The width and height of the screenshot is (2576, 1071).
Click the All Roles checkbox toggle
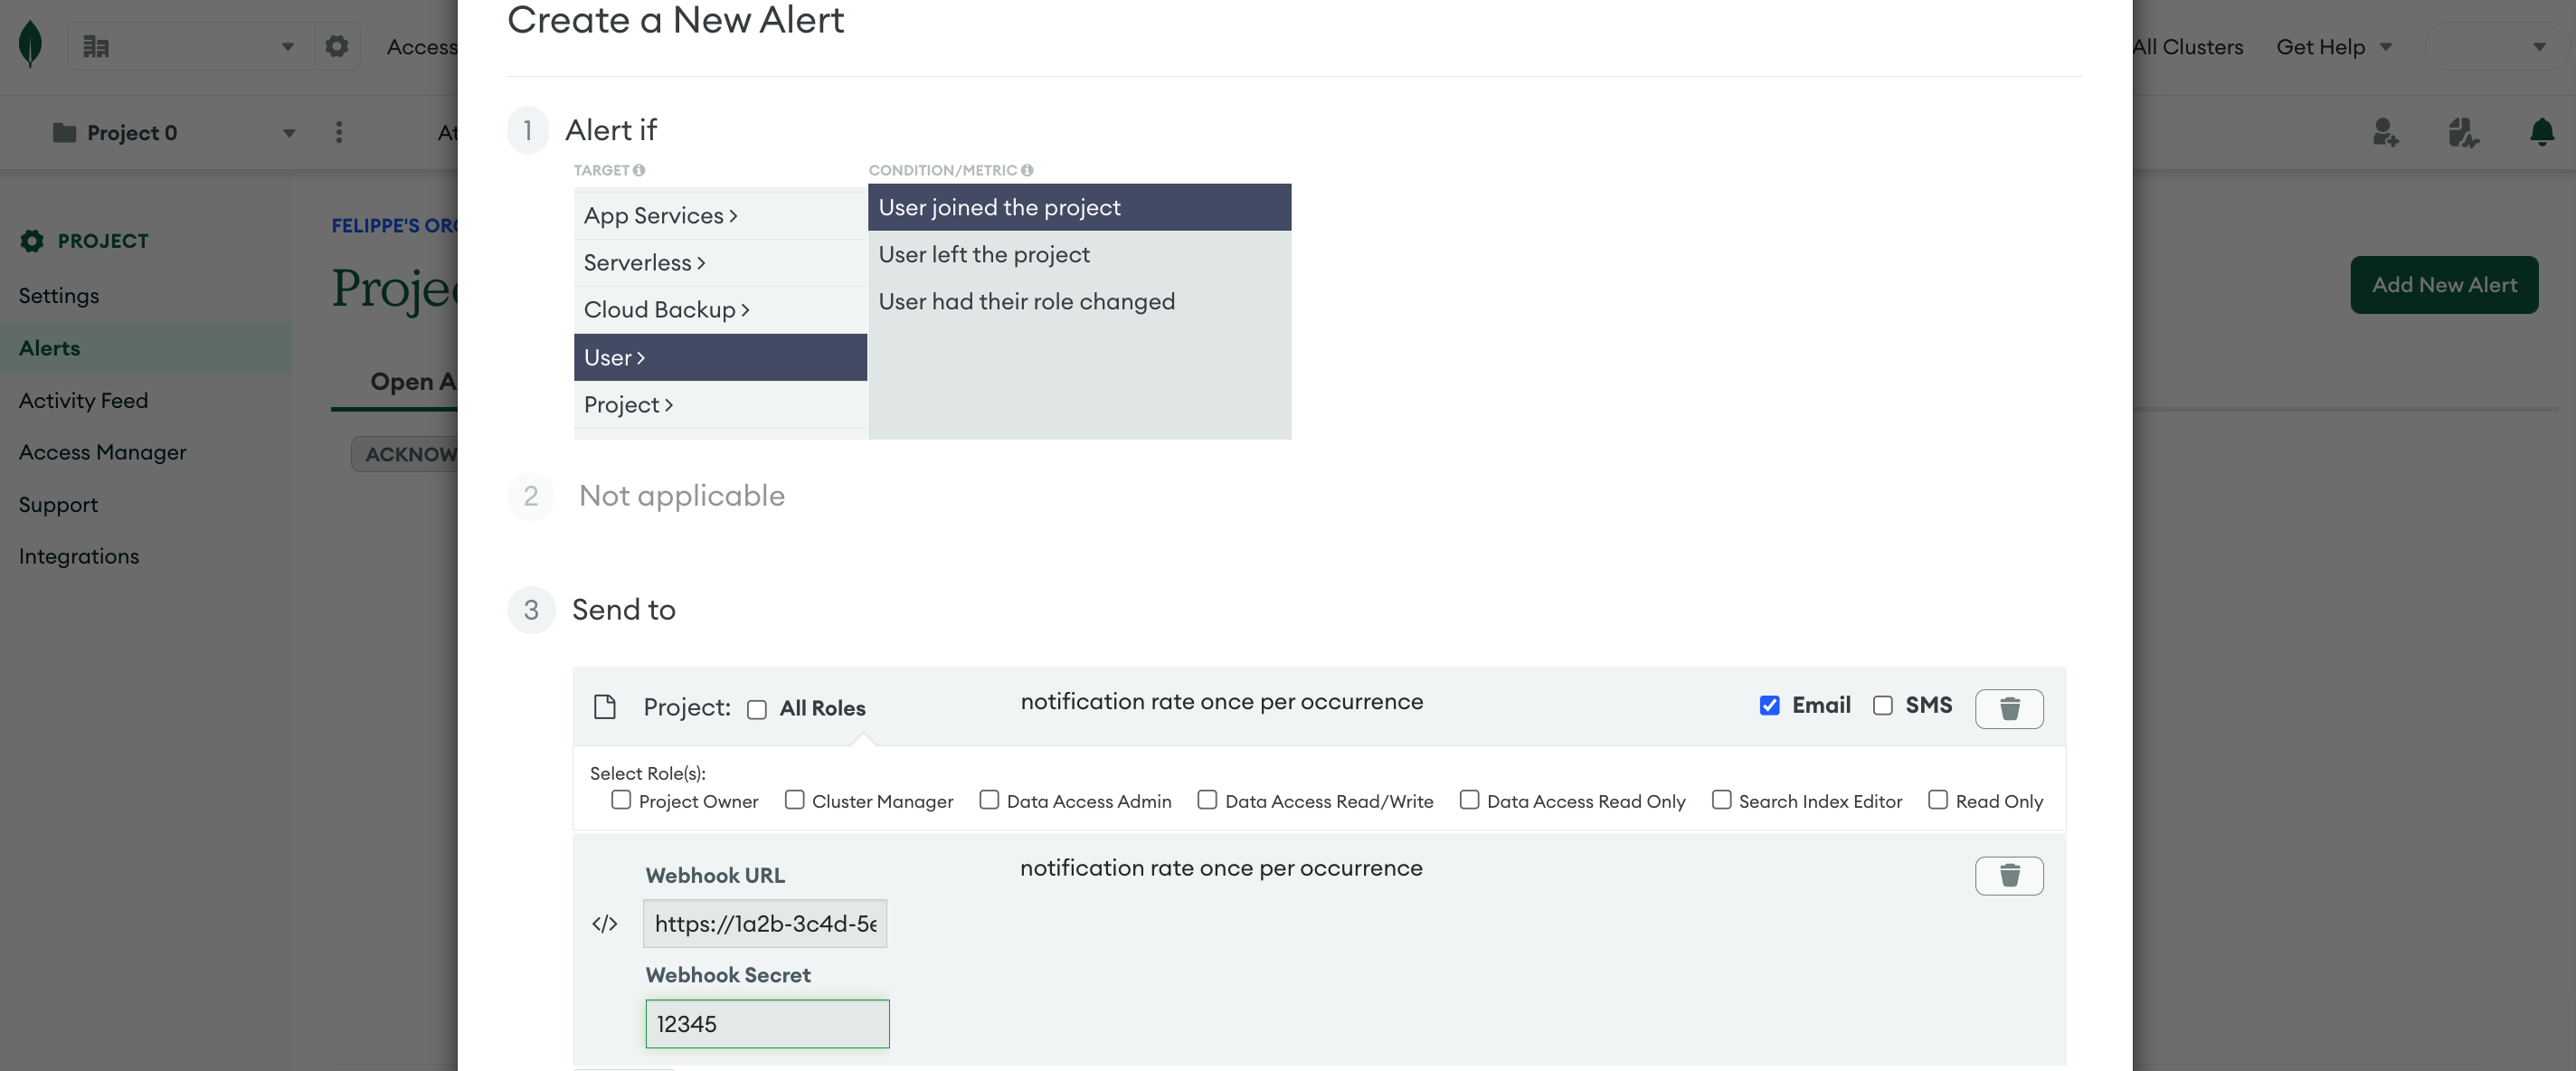[757, 706]
